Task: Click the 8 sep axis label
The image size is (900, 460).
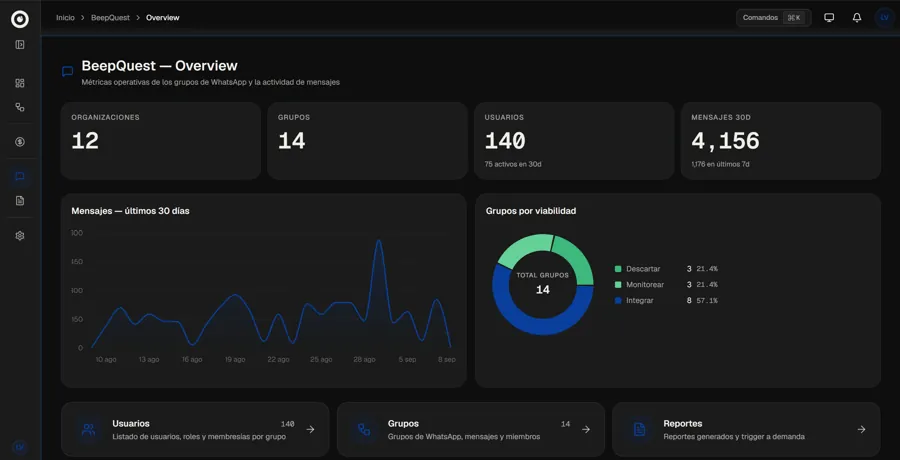Action: coord(447,360)
